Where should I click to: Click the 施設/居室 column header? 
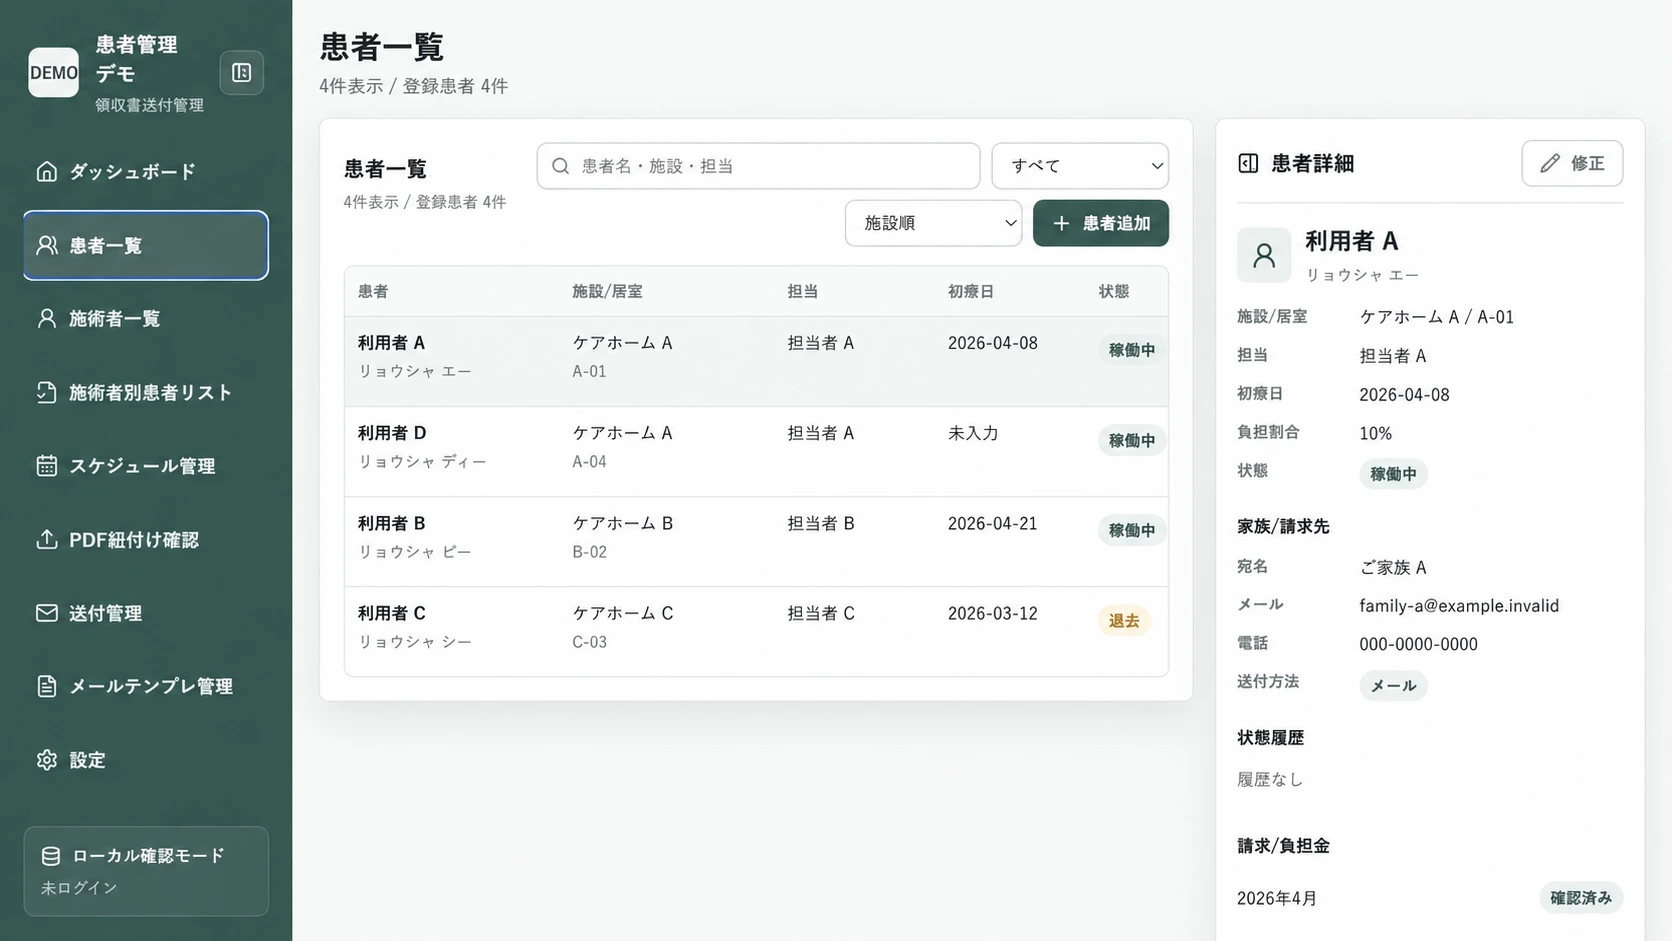click(x=607, y=291)
